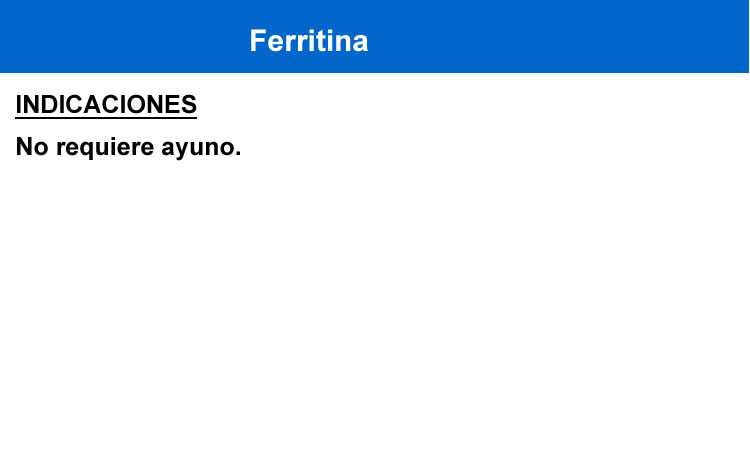Click the Ferritina title text
This screenshot has height=450, width=750.
tap(309, 41)
